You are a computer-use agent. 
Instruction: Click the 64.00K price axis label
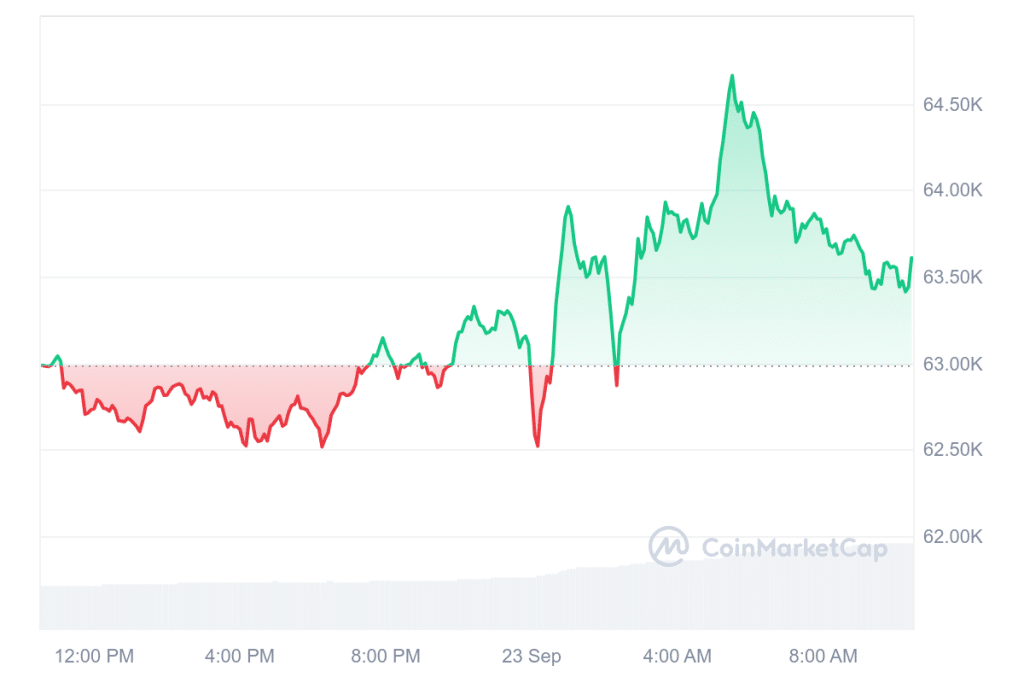(x=952, y=190)
